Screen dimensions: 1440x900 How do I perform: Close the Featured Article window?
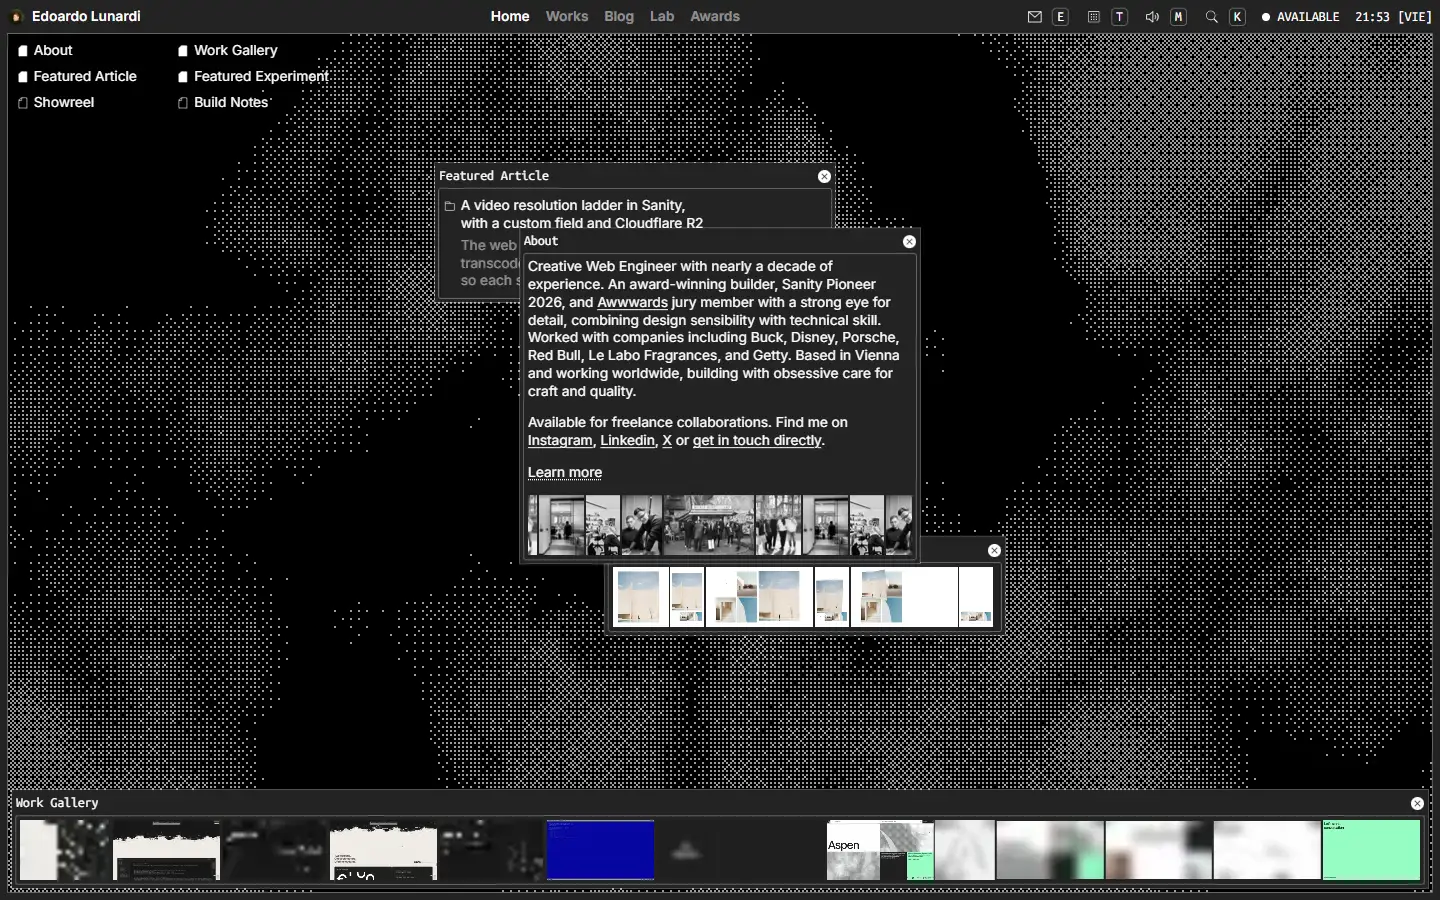click(824, 176)
